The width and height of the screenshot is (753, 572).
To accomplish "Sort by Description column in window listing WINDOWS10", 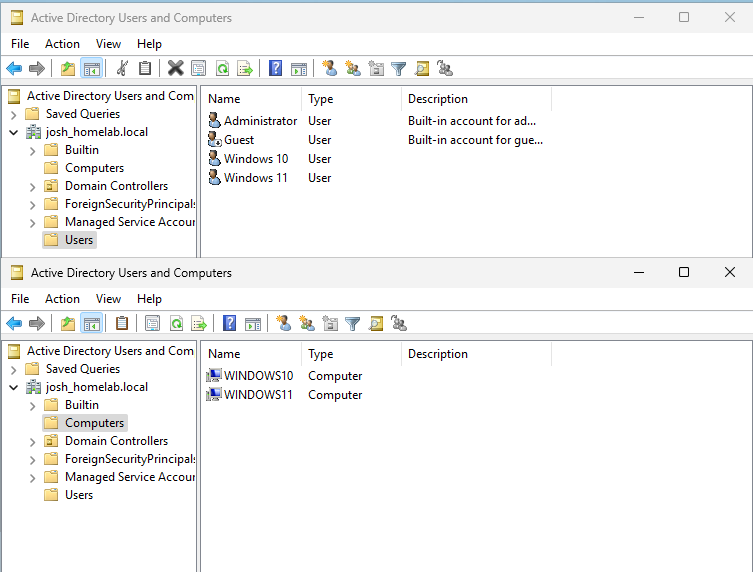I will click(x=476, y=354).
